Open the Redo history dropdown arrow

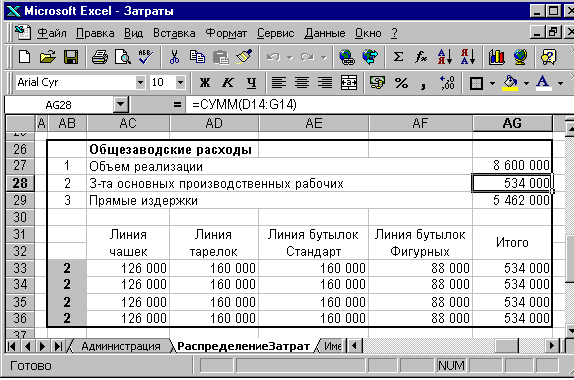pos(324,57)
